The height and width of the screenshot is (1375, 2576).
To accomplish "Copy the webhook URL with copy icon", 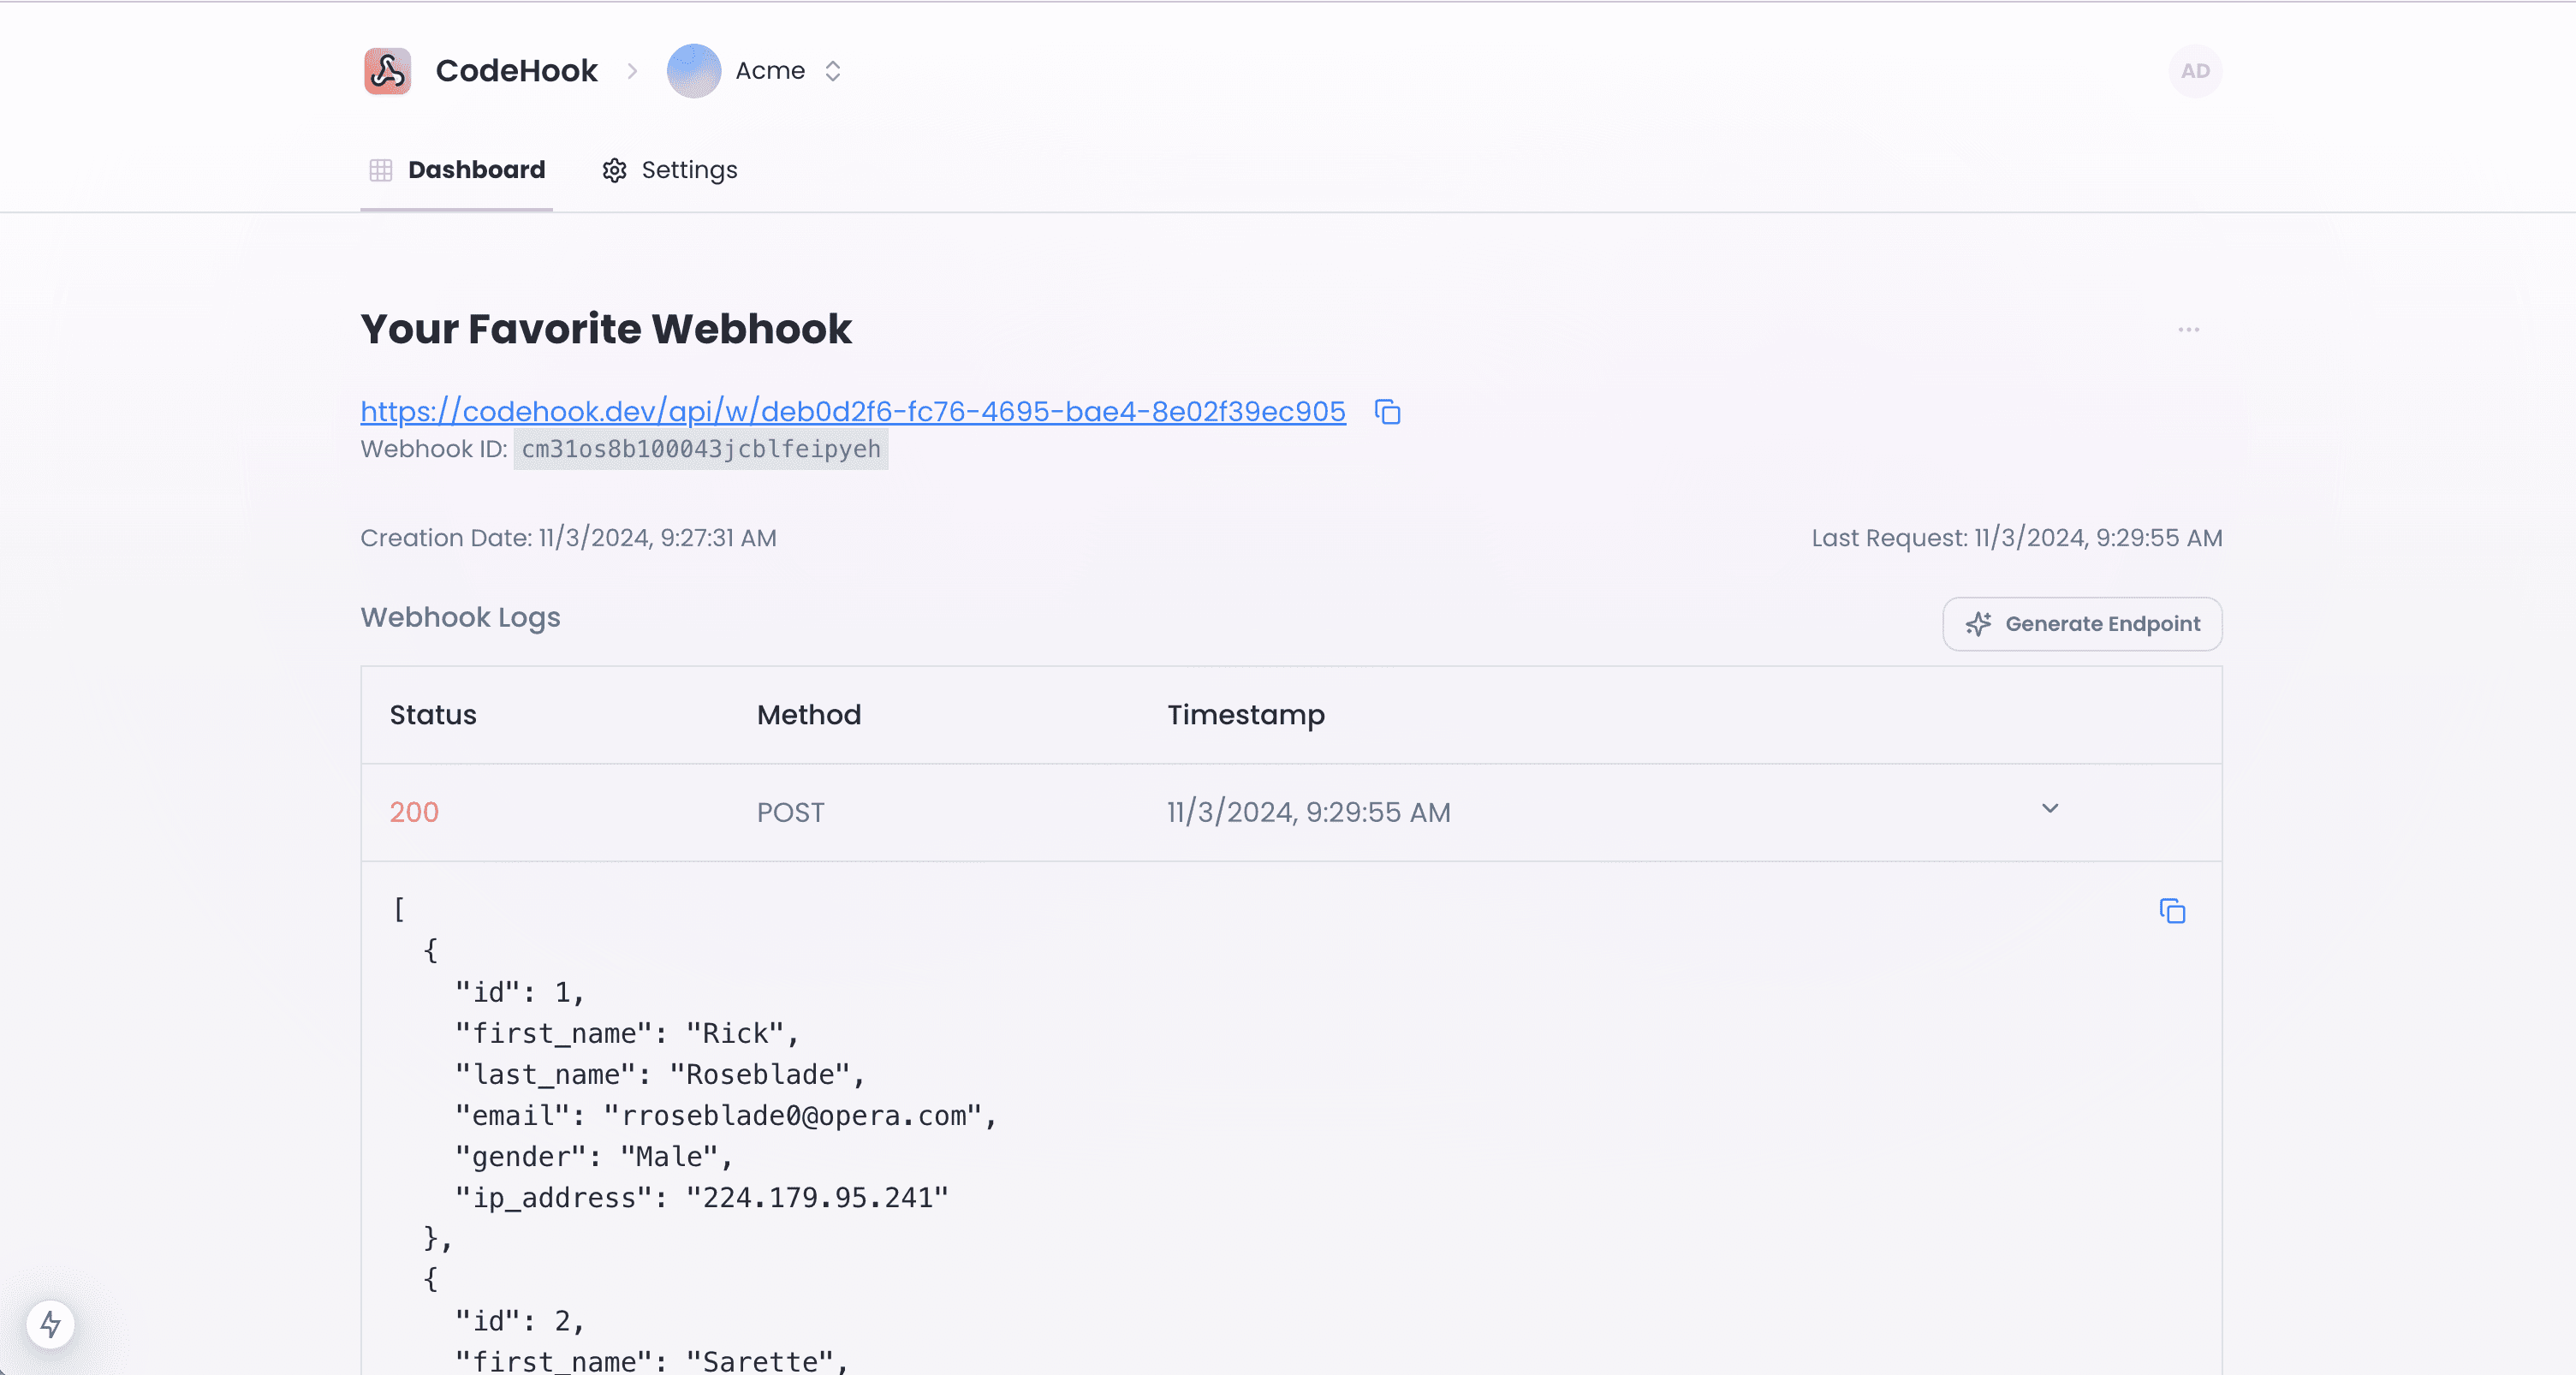I will (1387, 412).
